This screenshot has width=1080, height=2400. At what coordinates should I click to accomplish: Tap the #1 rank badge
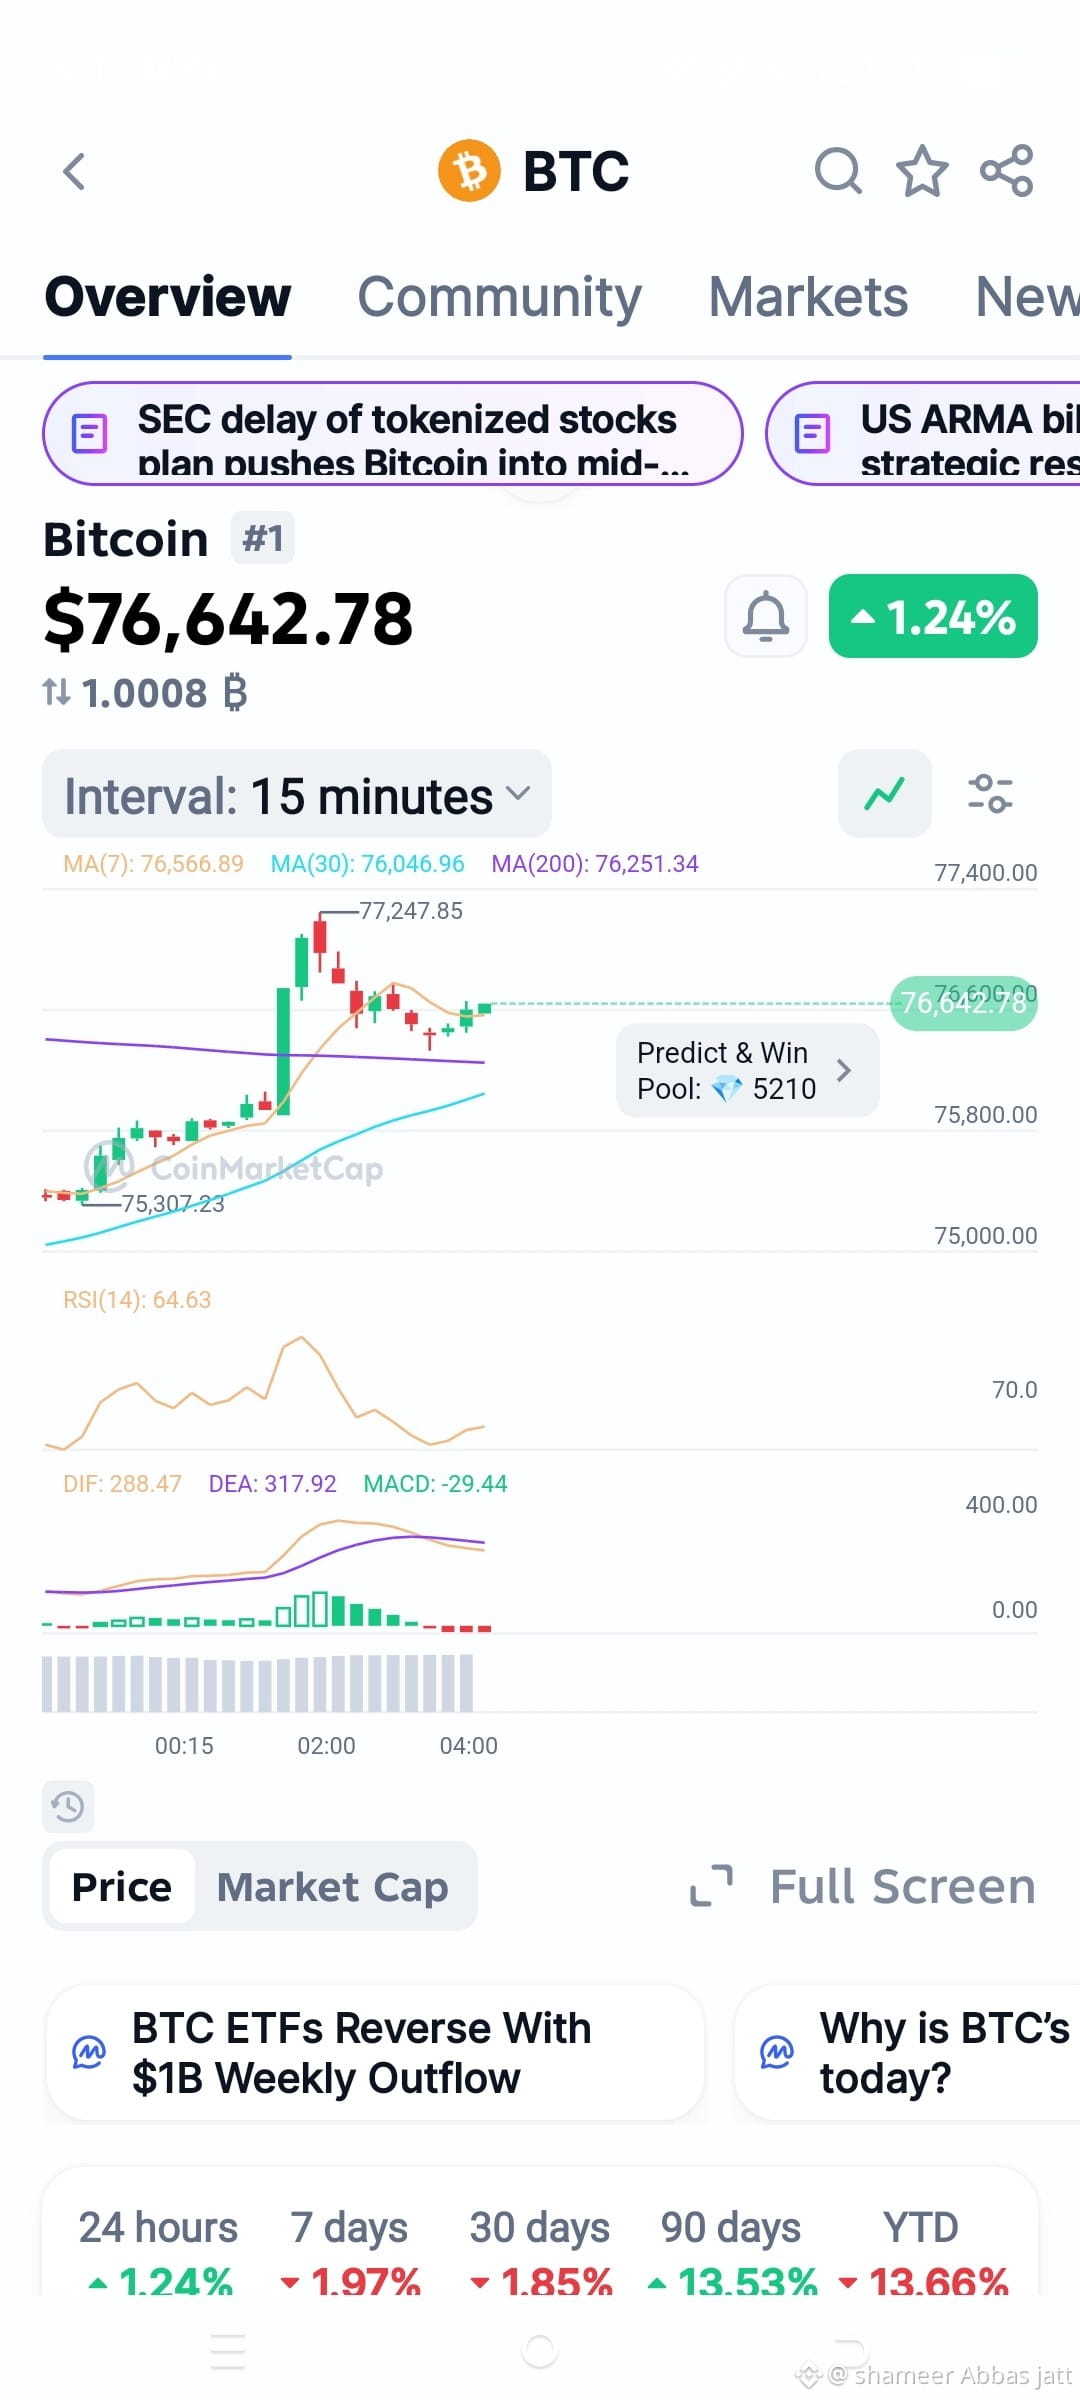[x=263, y=538]
